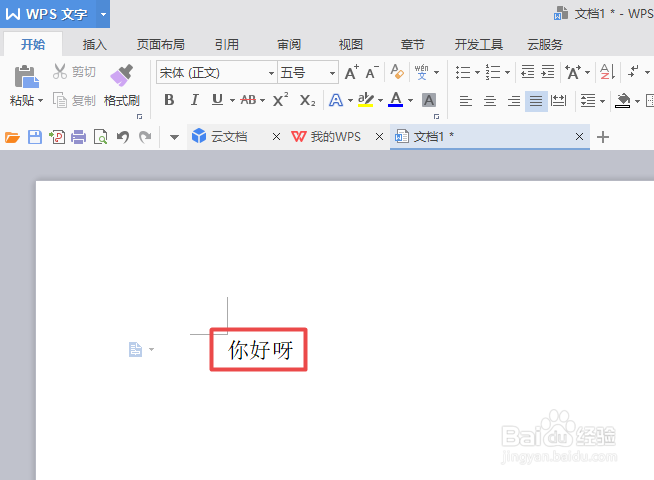Toggle strikethrough AB formatting
The image size is (654, 480).
[x=249, y=100]
